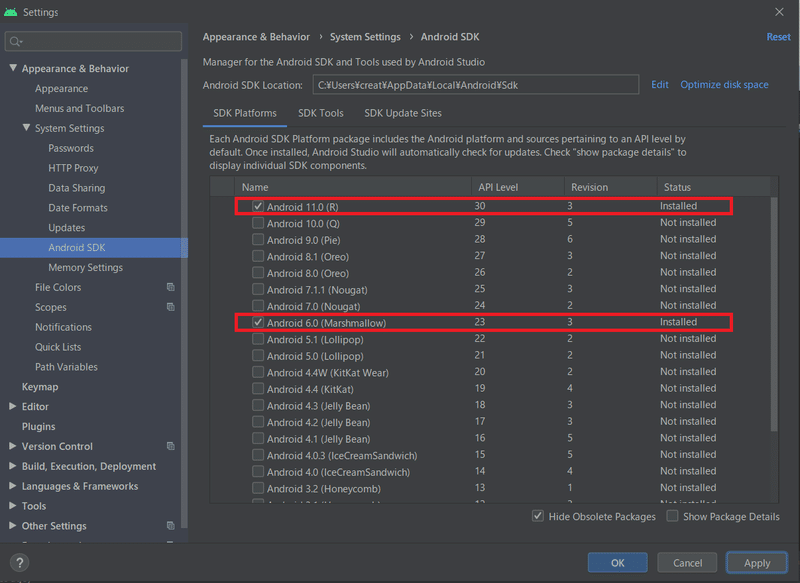Click the project-level icon beside Version Control

(170, 446)
